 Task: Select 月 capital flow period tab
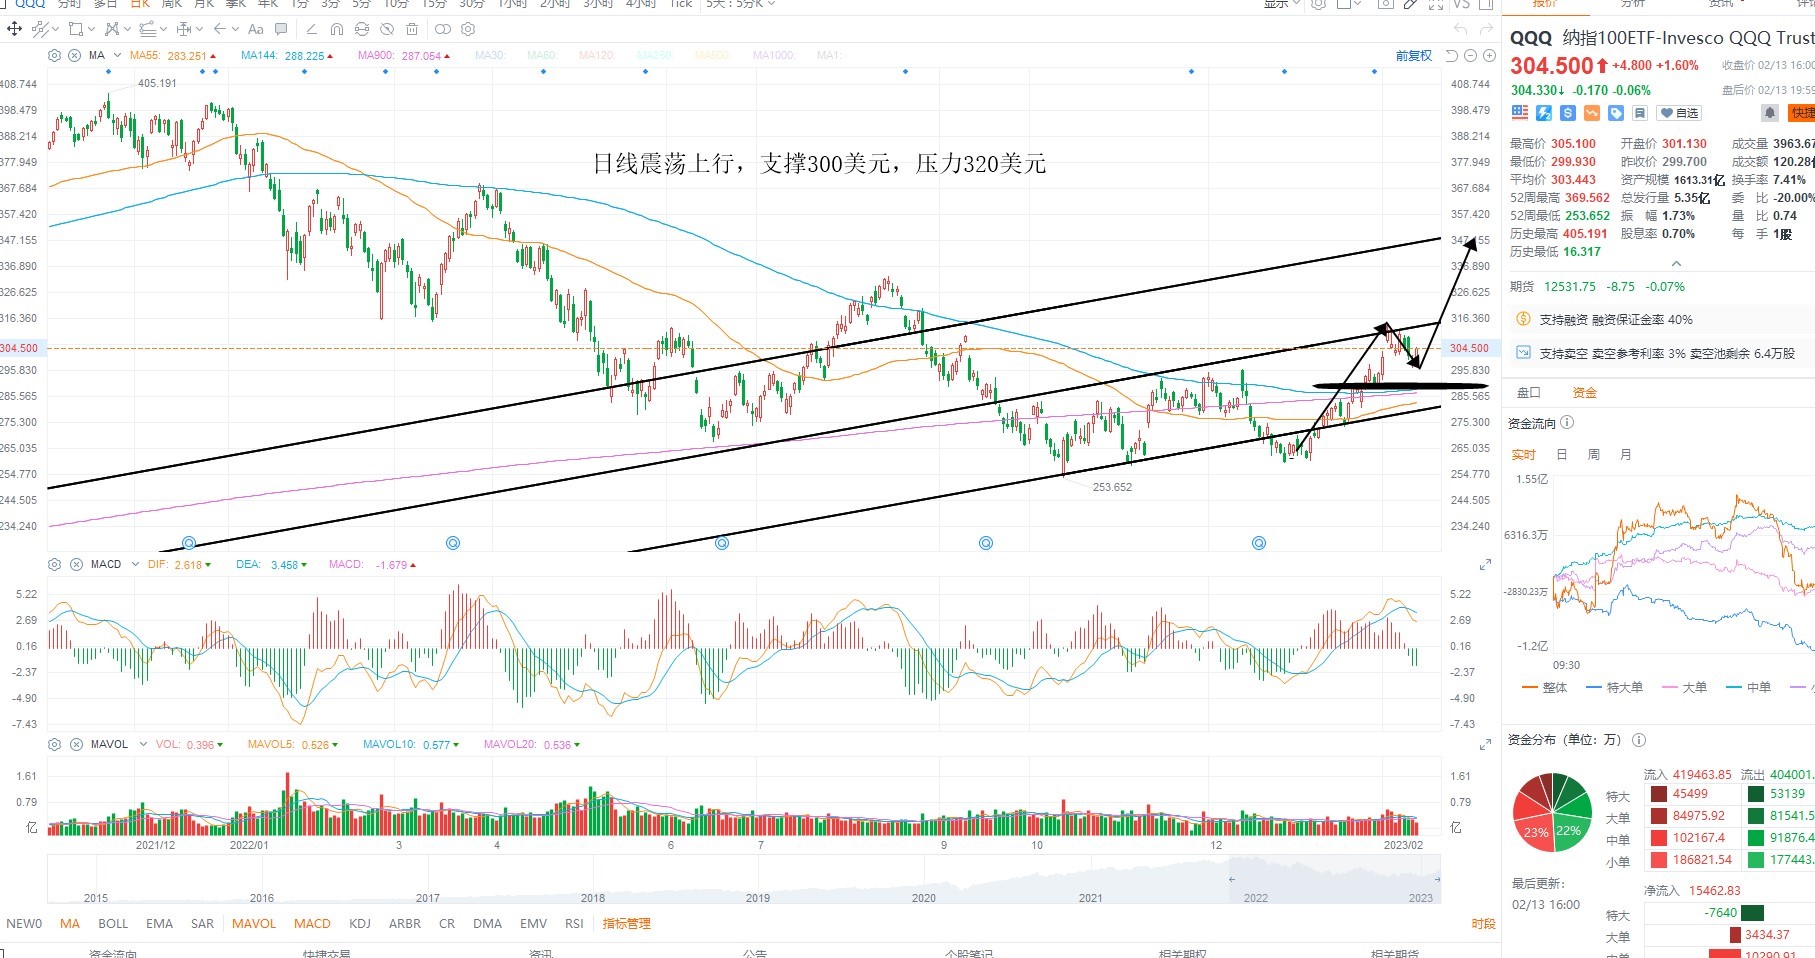pyautogui.click(x=1626, y=455)
